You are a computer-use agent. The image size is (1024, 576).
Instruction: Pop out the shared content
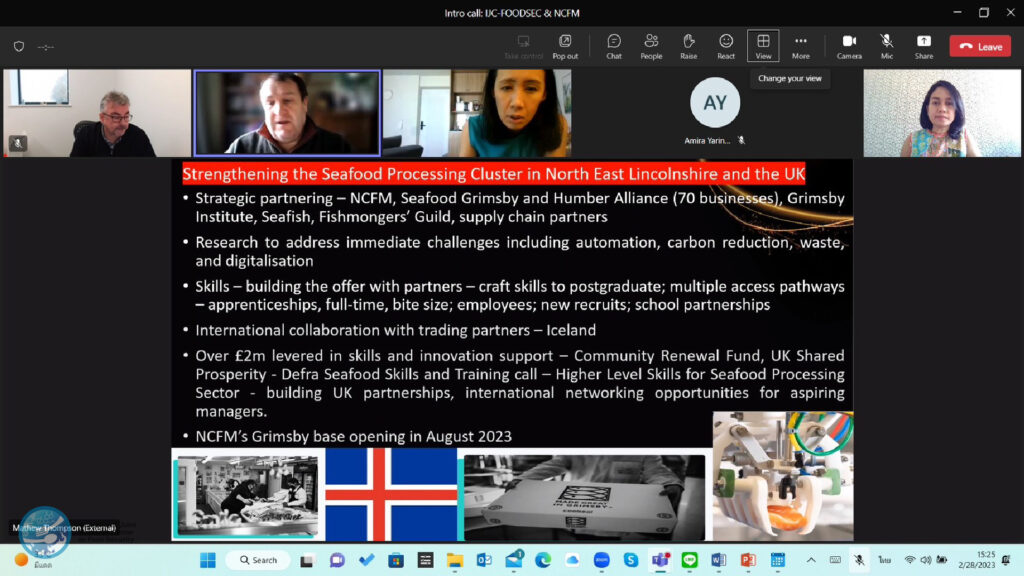pos(565,47)
